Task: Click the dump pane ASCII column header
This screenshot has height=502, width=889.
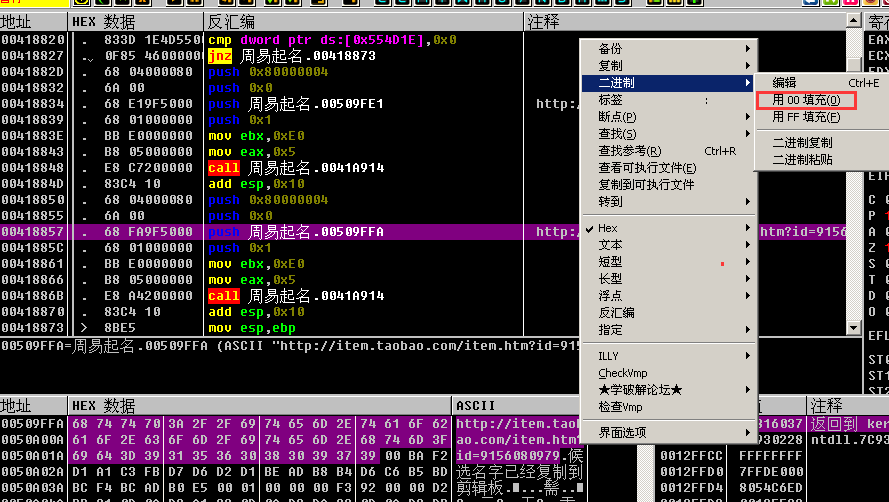Action: 516,406
